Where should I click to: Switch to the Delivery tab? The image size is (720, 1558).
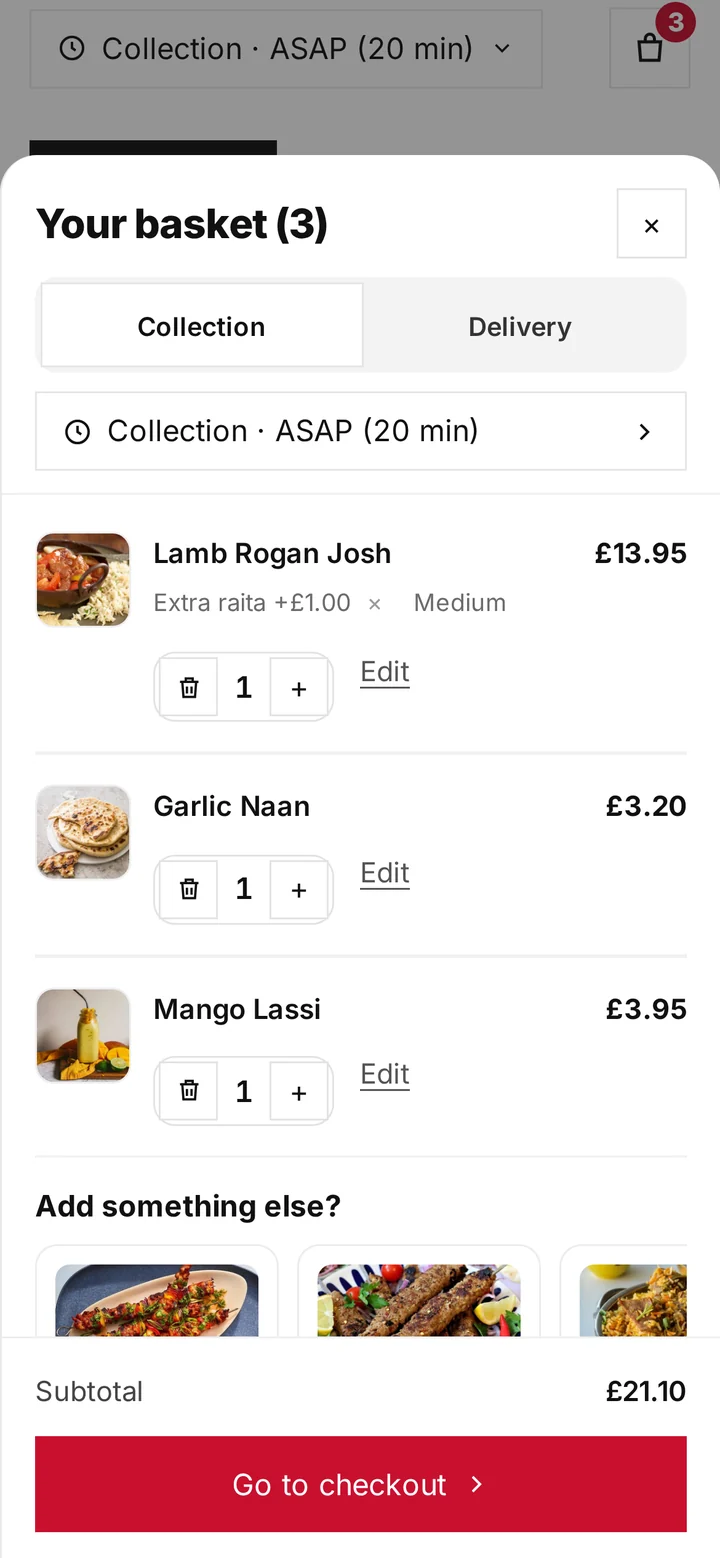coord(520,326)
